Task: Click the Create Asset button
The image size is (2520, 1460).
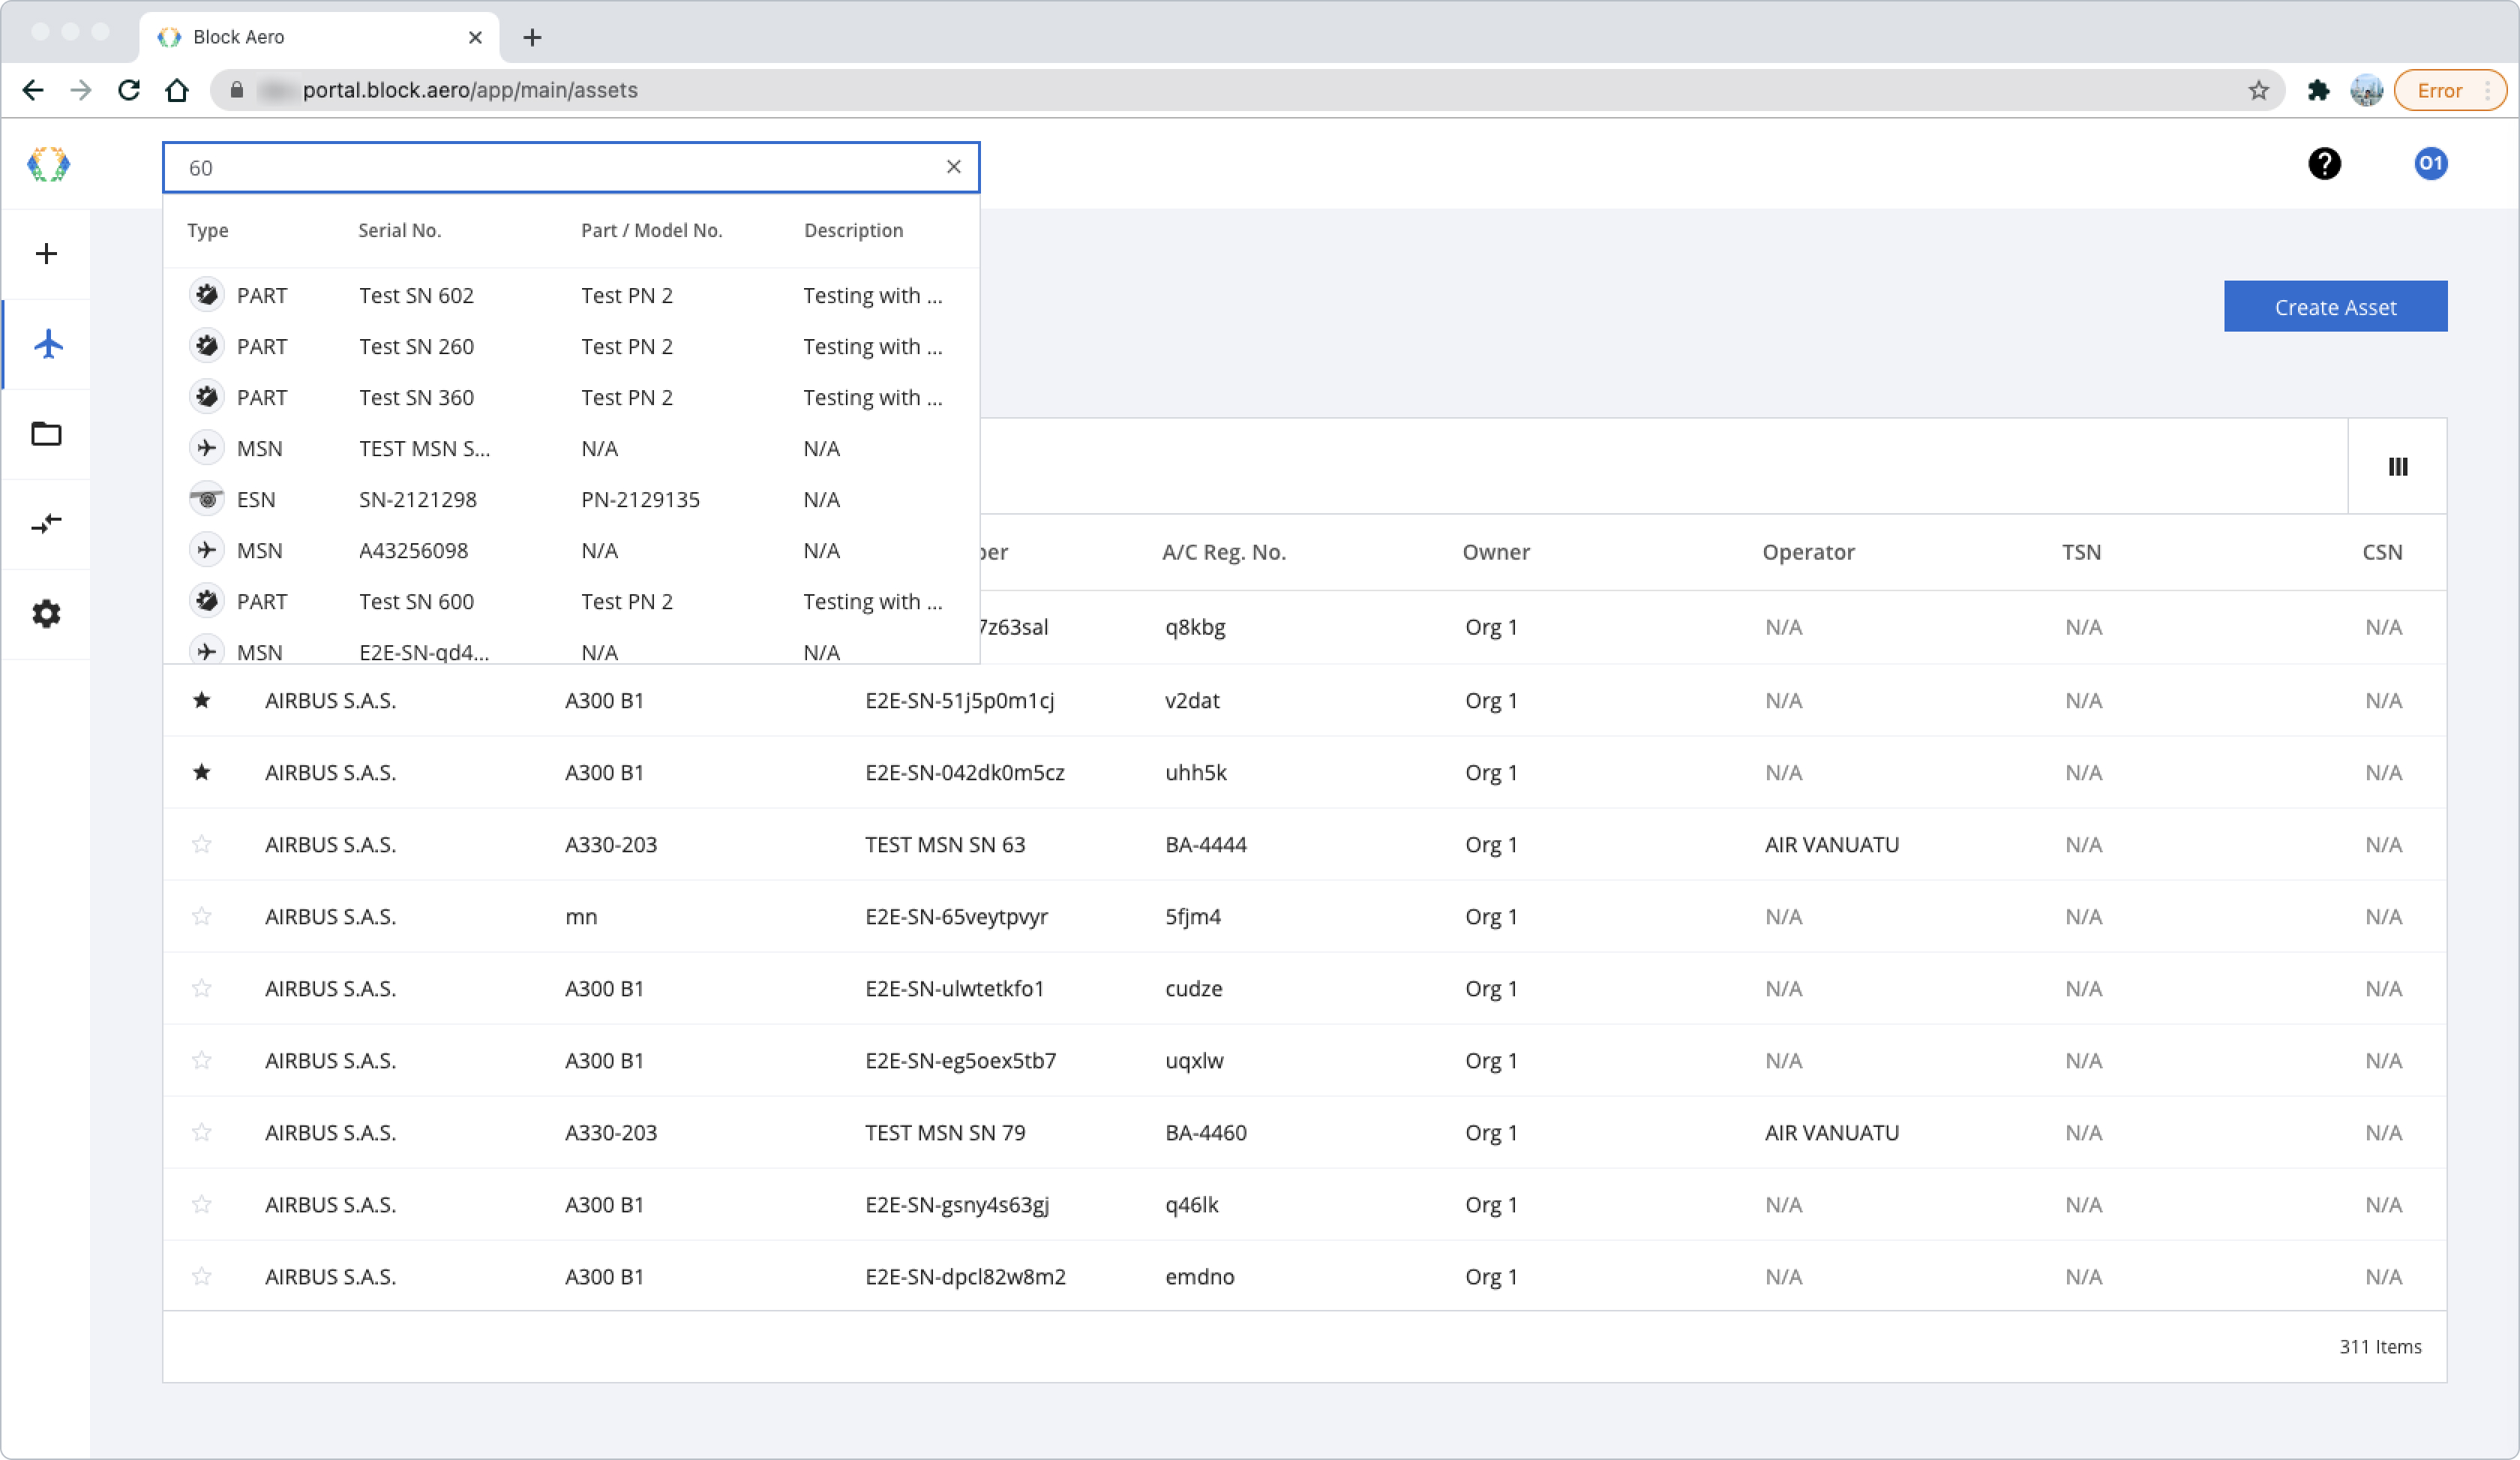Action: [x=2335, y=306]
